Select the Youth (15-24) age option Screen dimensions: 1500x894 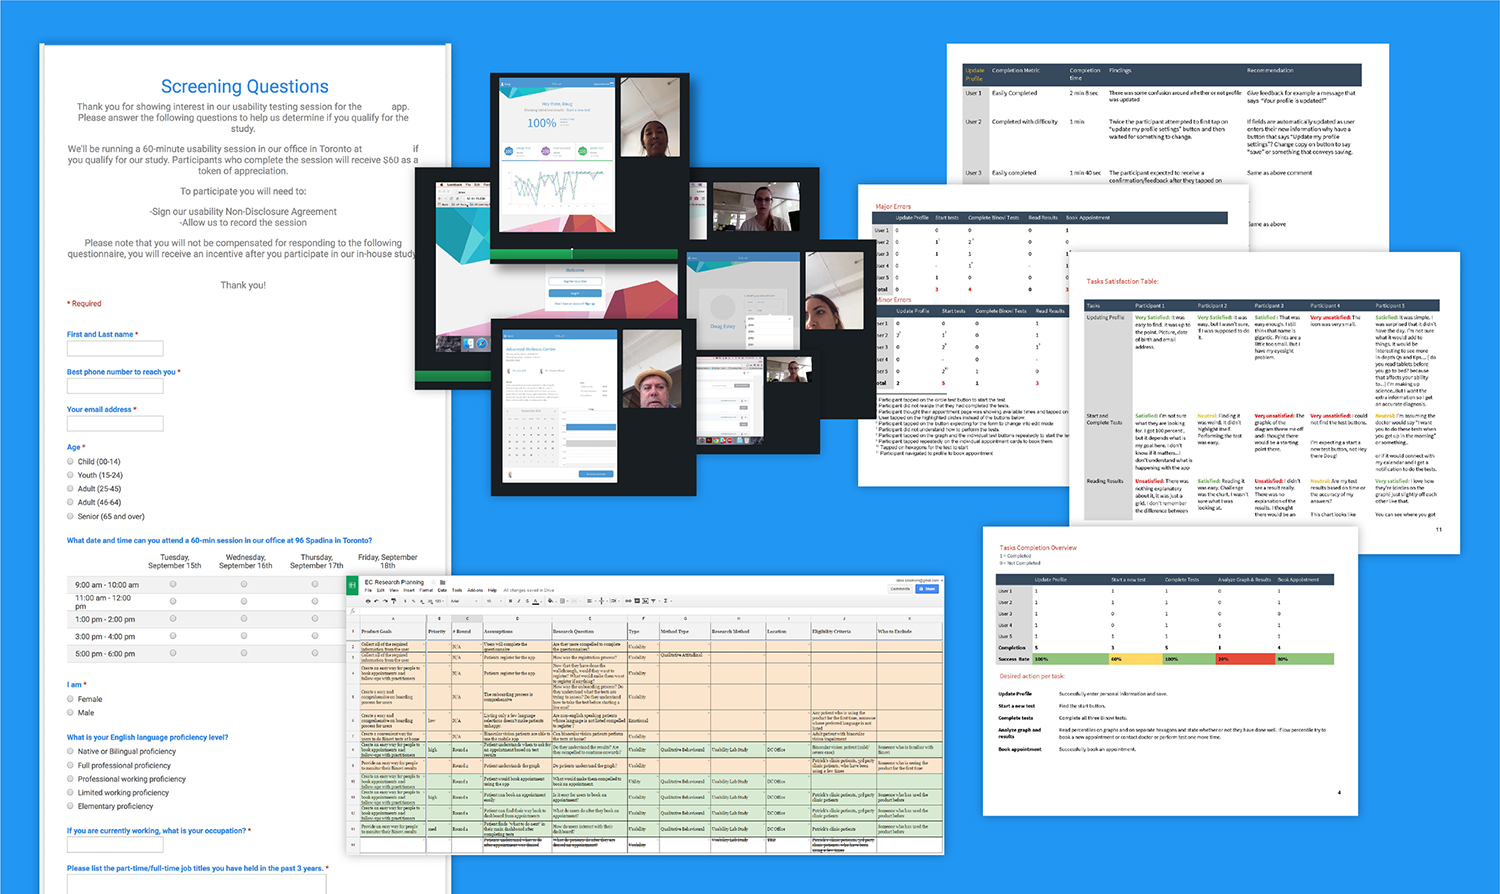(71, 475)
